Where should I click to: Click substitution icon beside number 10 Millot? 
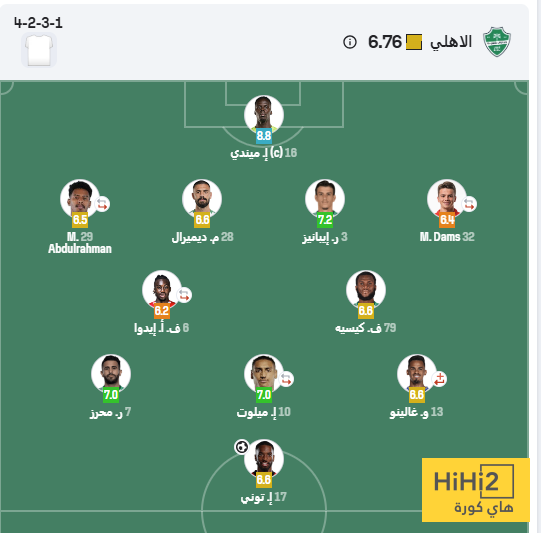(x=286, y=379)
